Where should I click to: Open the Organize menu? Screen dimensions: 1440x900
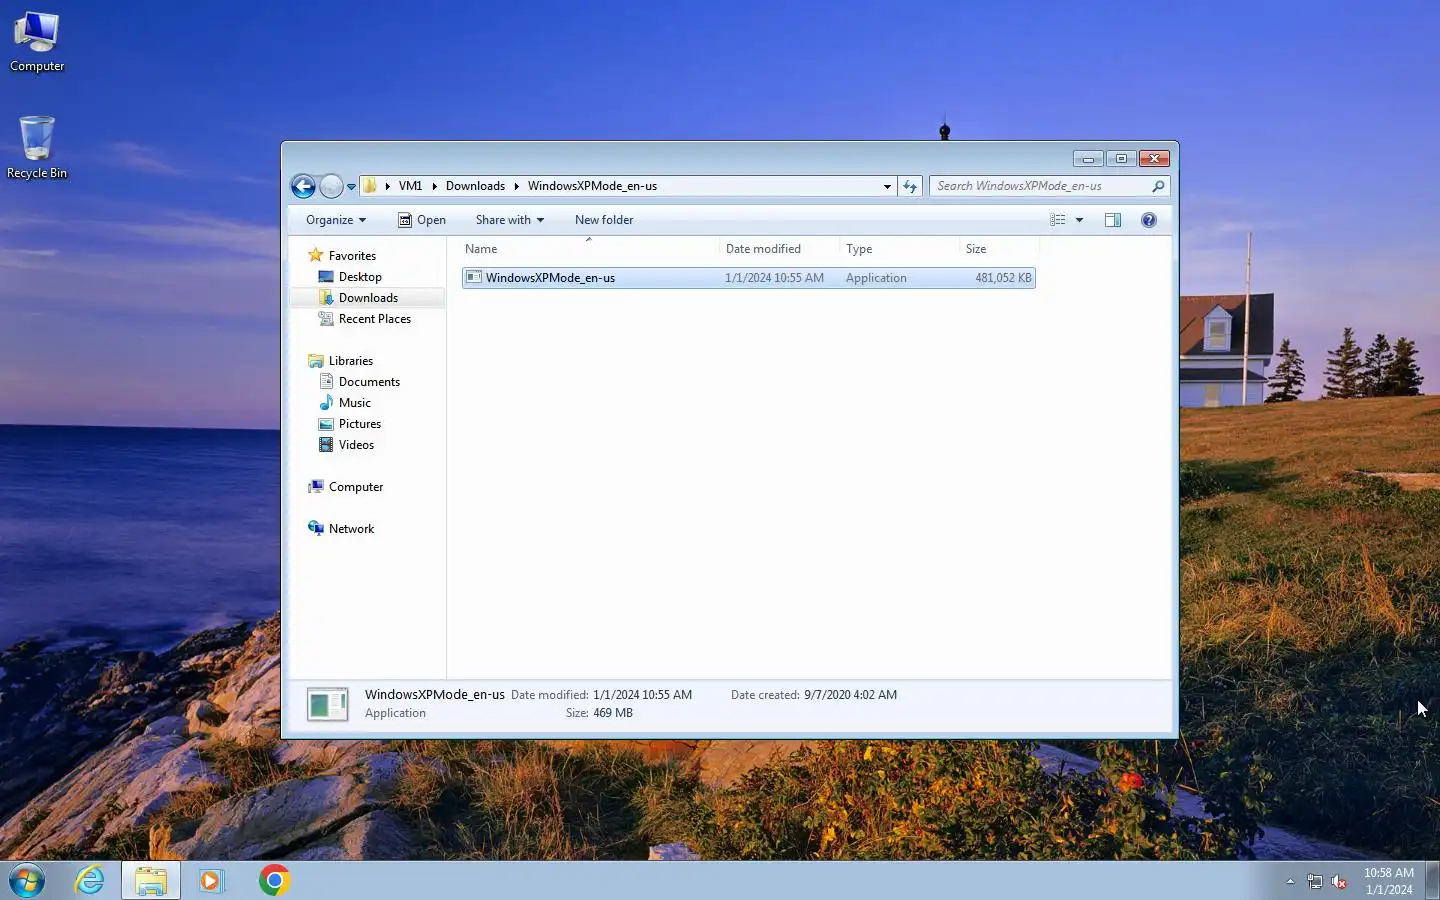click(336, 220)
